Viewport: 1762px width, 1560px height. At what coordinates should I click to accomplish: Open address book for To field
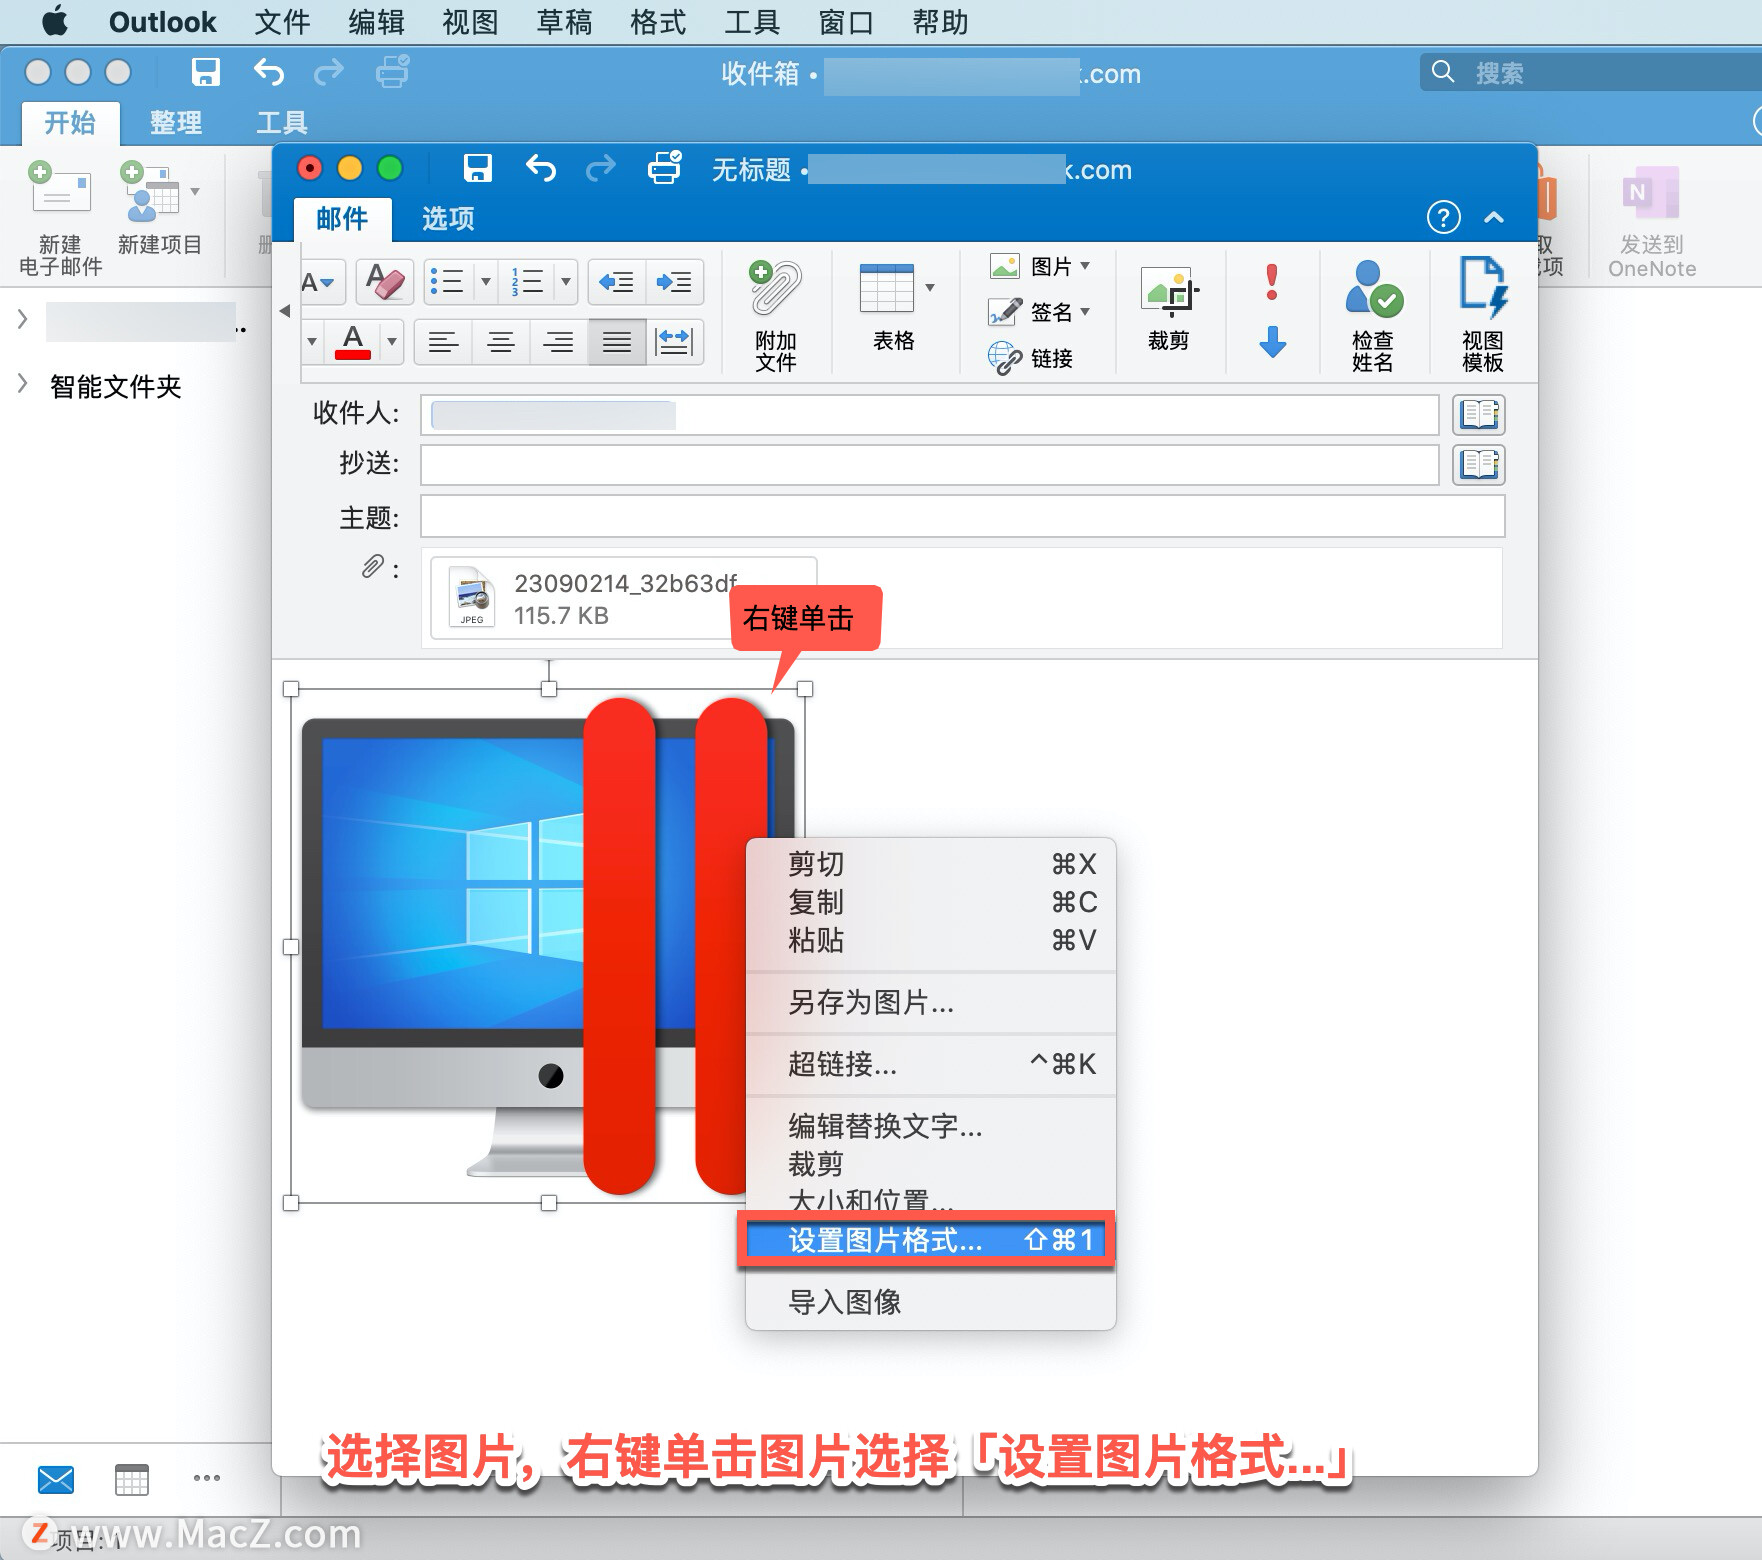[1479, 413]
